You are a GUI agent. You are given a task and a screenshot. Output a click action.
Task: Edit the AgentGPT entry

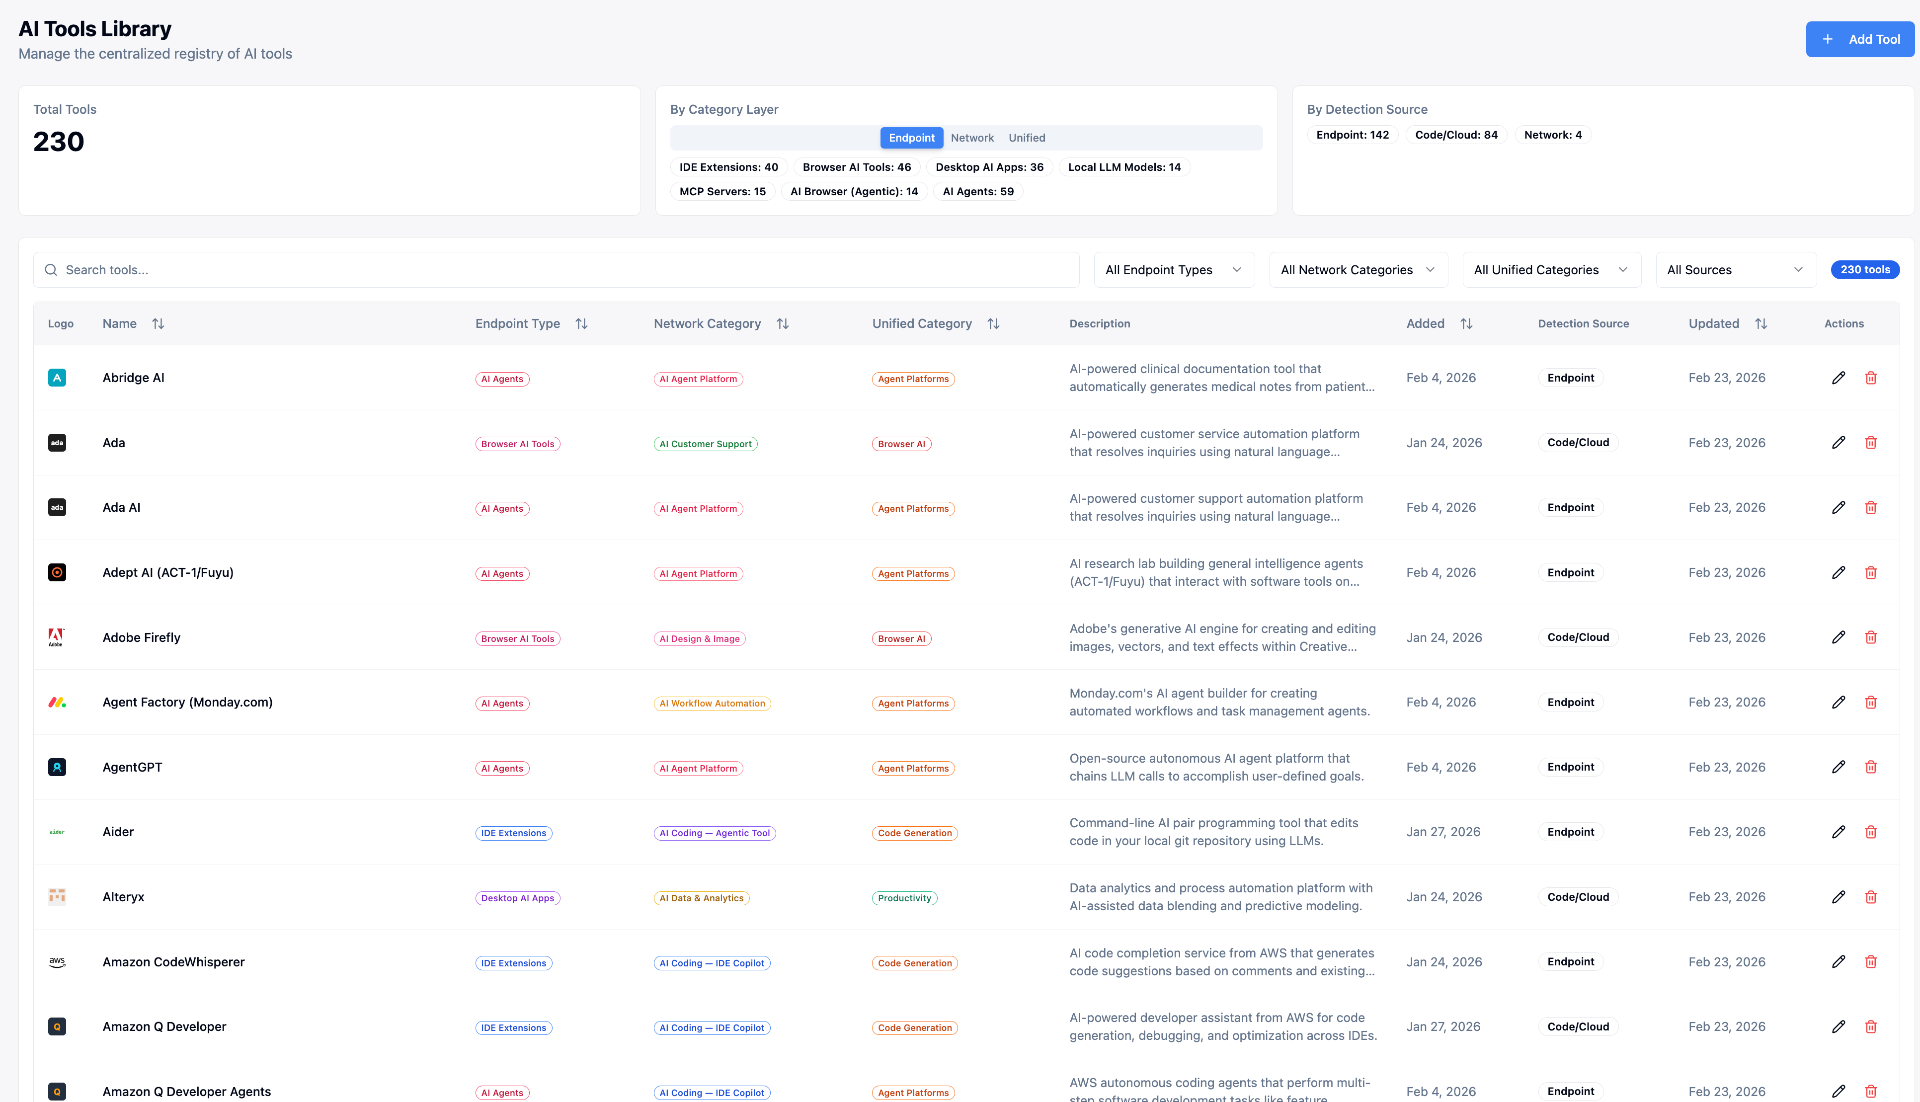(x=1838, y=767)
